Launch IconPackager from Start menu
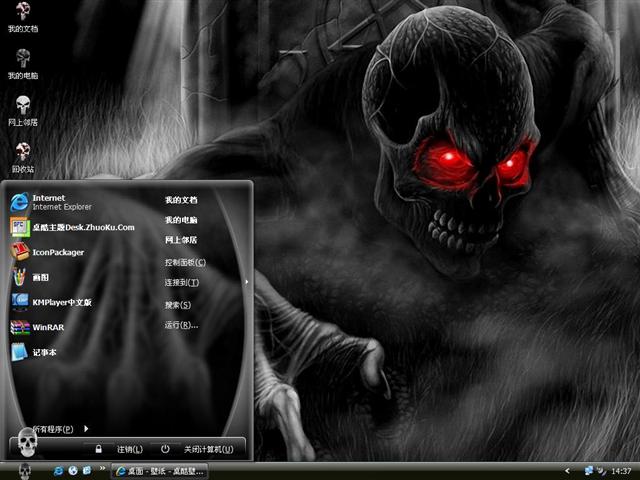 click(47, 252)
